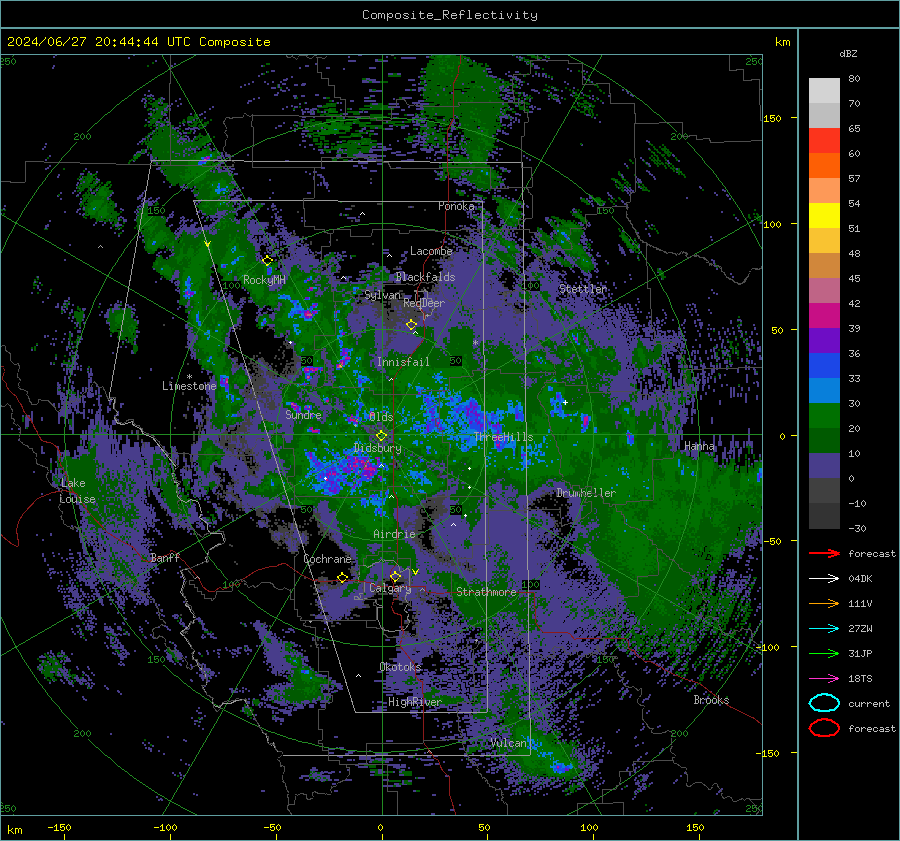900x841 pixels.
Task: Click the white 04DK arrow legend icon
Action: point(824,579)
